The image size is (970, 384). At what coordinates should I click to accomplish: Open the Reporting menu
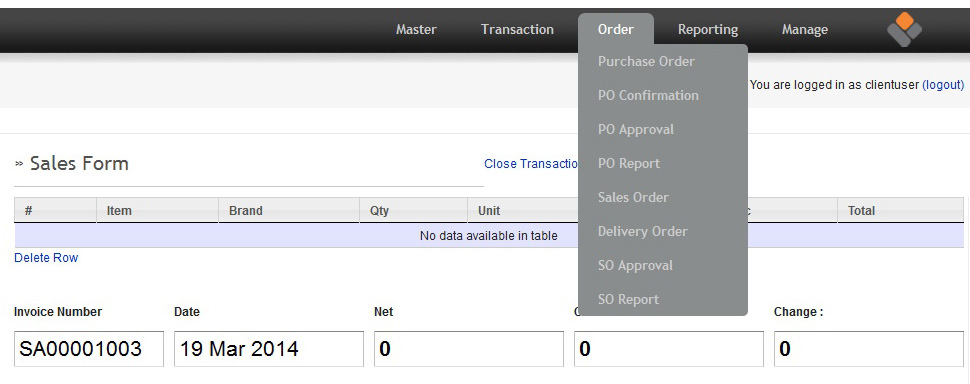pos(708,29)
